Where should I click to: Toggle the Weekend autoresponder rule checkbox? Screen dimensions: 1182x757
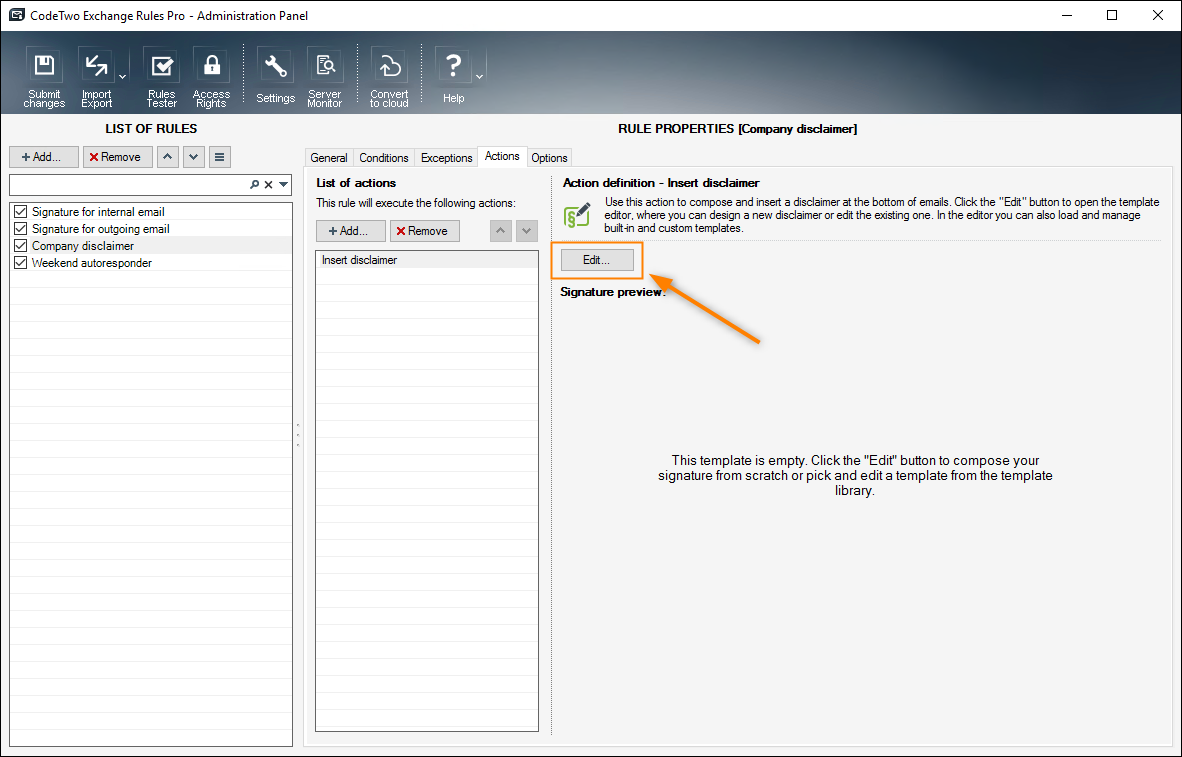pos(20,263)
